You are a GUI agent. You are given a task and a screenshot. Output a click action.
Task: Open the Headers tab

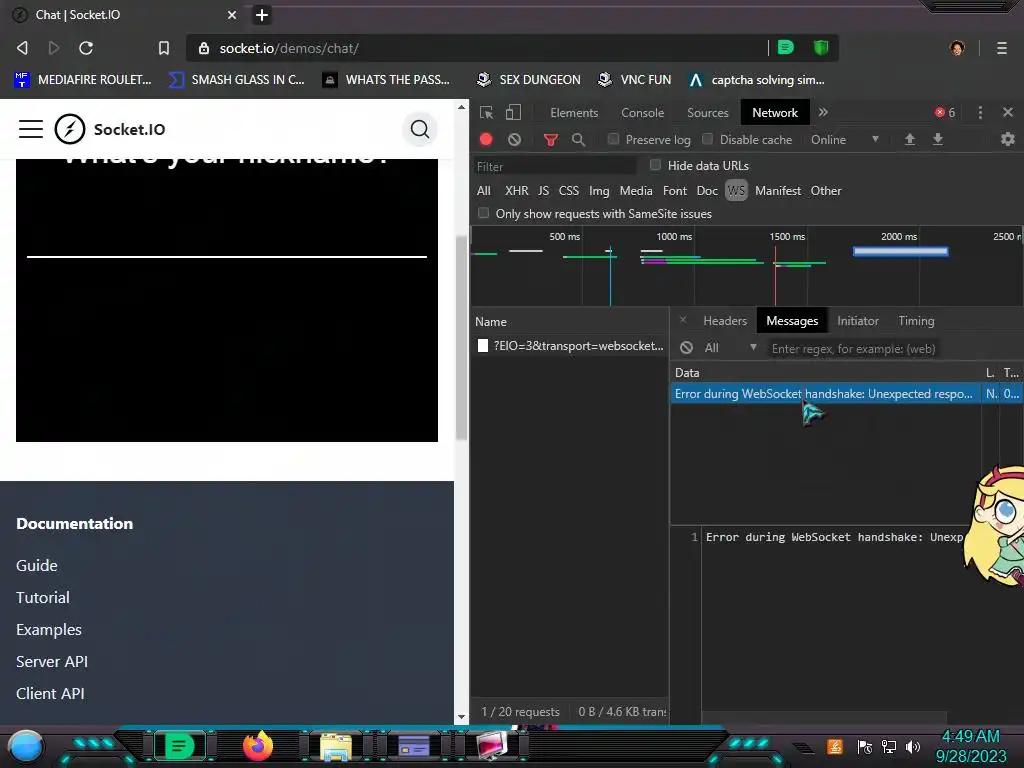(x=725, y=321)
